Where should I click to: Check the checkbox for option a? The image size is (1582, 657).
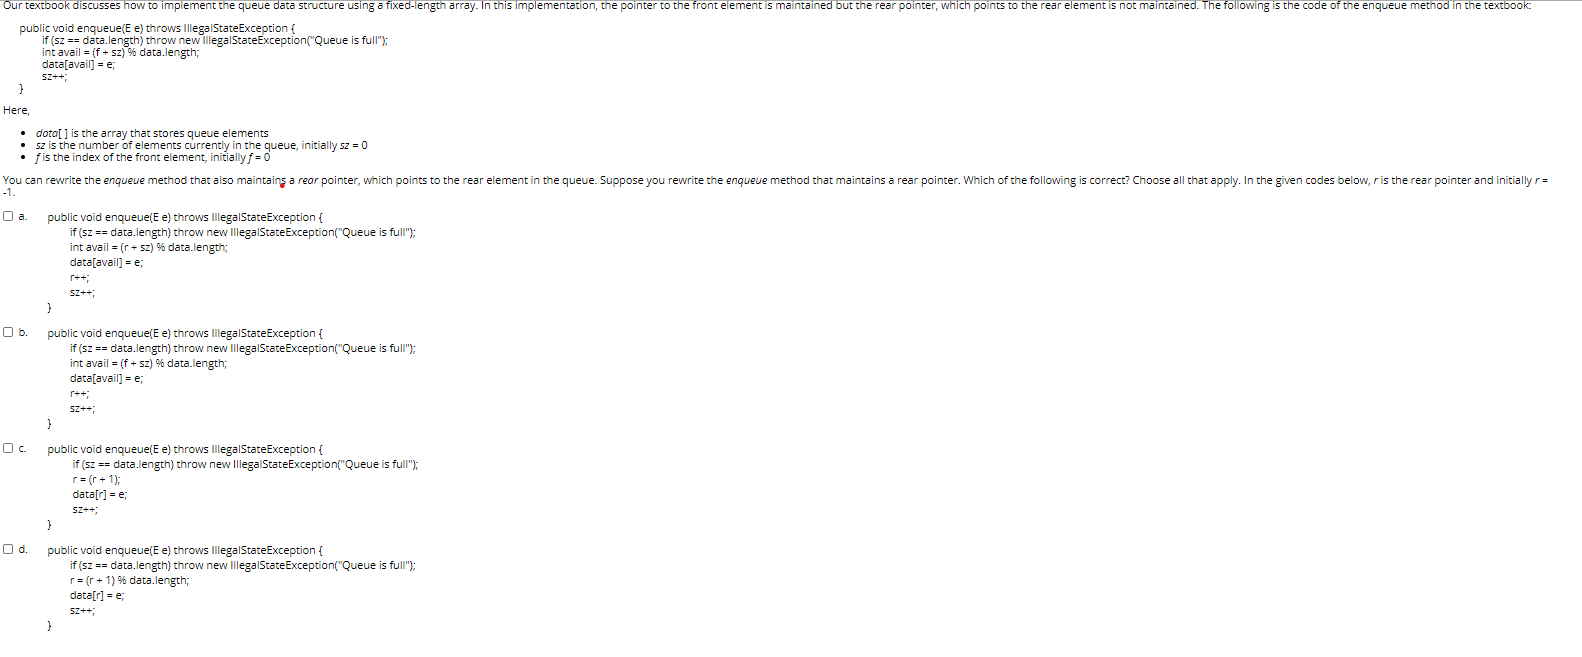8,216
